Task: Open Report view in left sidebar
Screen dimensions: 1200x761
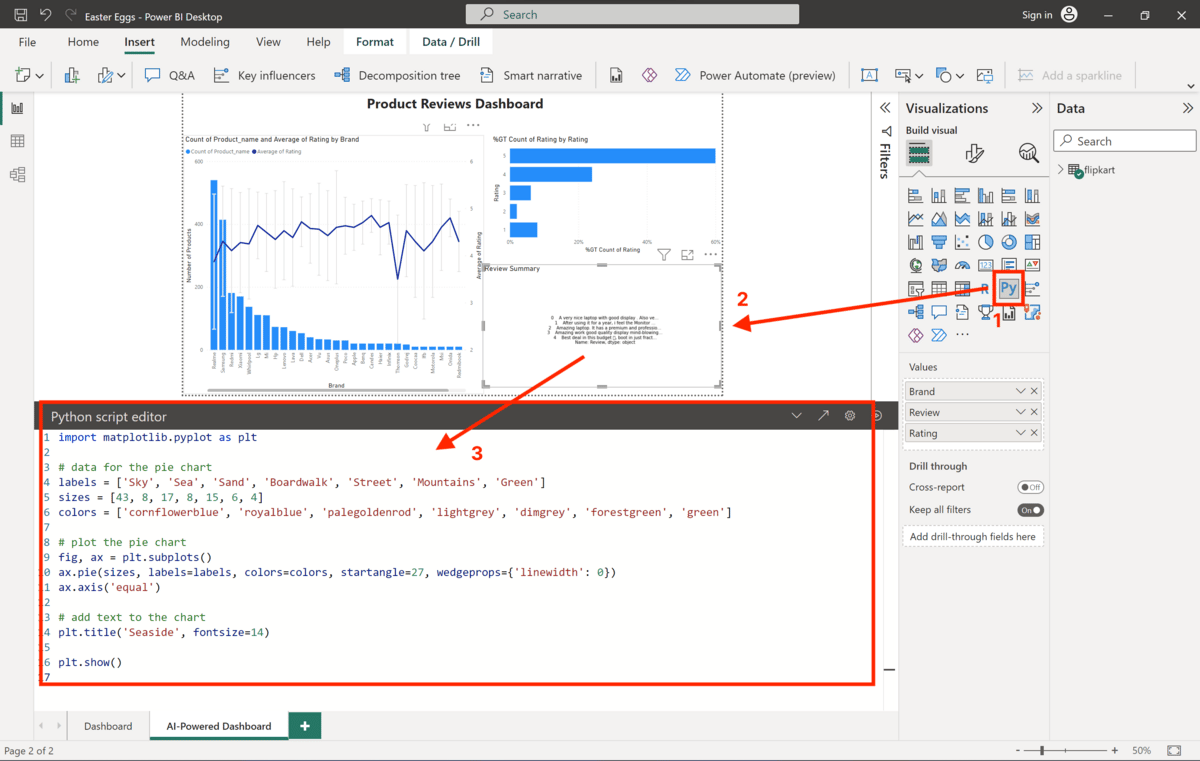Action: tap(17, 108)
